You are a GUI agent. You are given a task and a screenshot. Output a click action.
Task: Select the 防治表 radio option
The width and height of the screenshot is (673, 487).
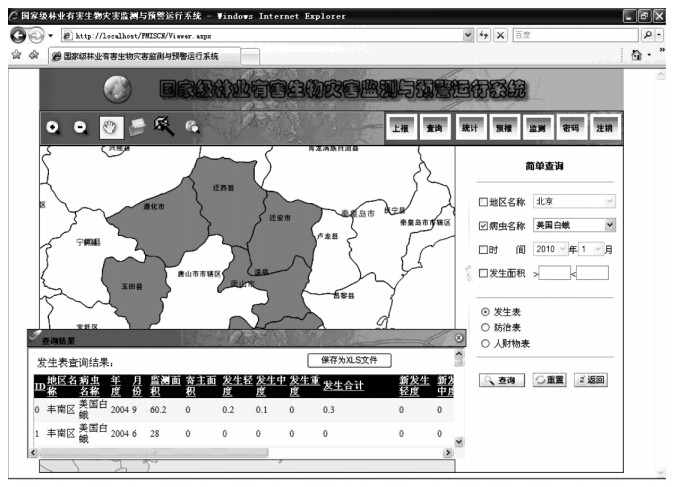point(486,327)
